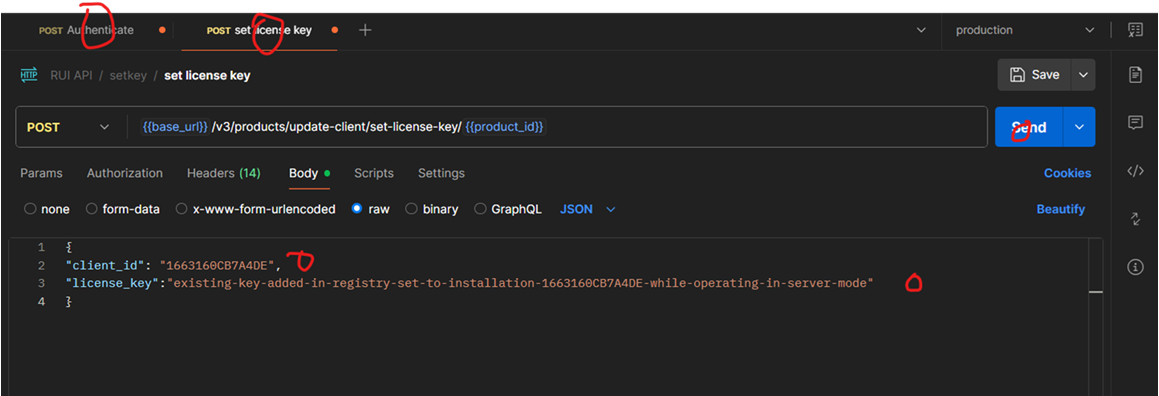1159x396 pixels.
Task: Select the form-data body type
Action: (x=123, y=209)
